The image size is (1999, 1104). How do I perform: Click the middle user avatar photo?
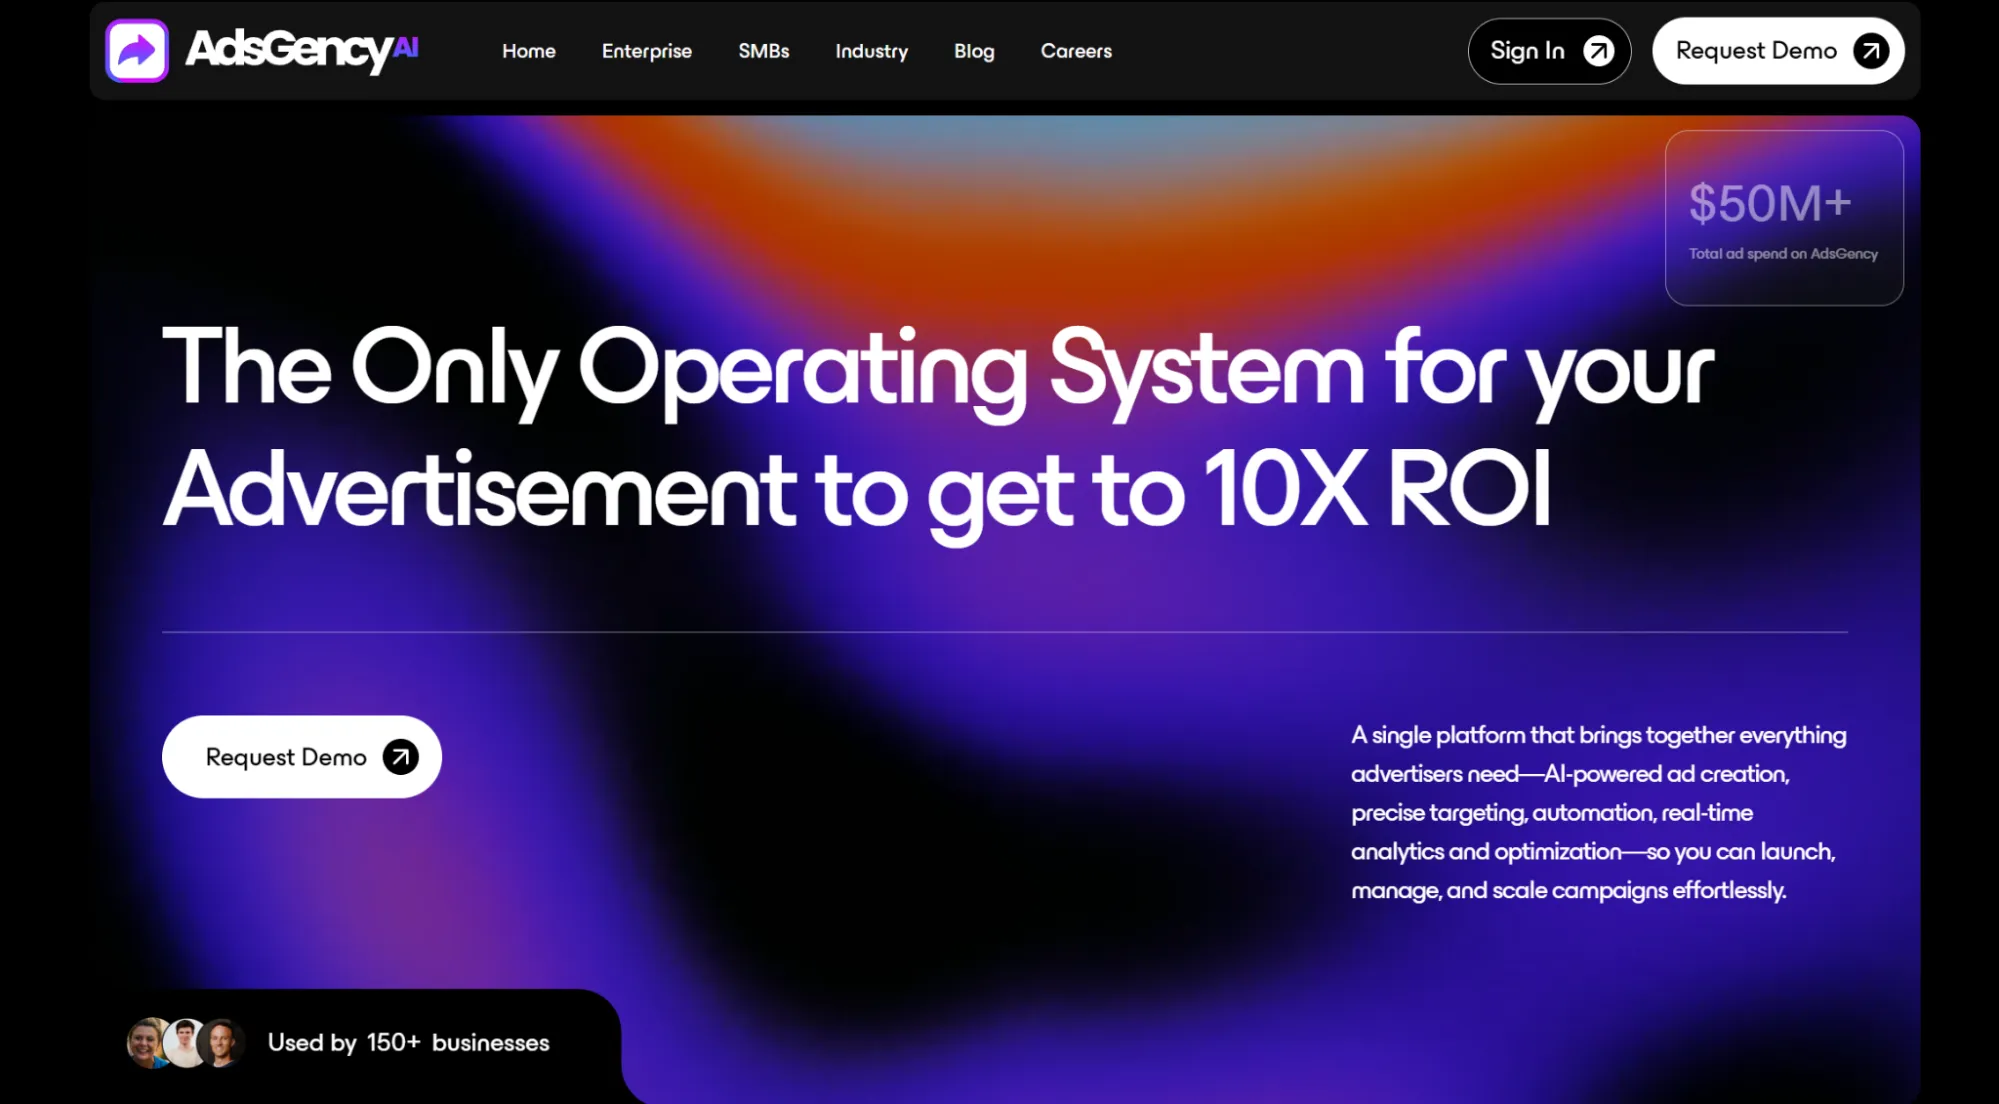click(185, 1043)
